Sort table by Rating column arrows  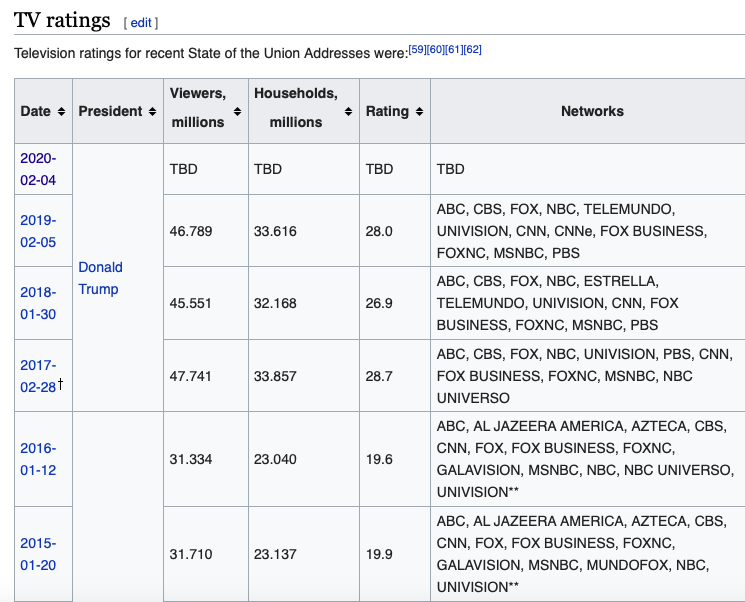point(419,111)
